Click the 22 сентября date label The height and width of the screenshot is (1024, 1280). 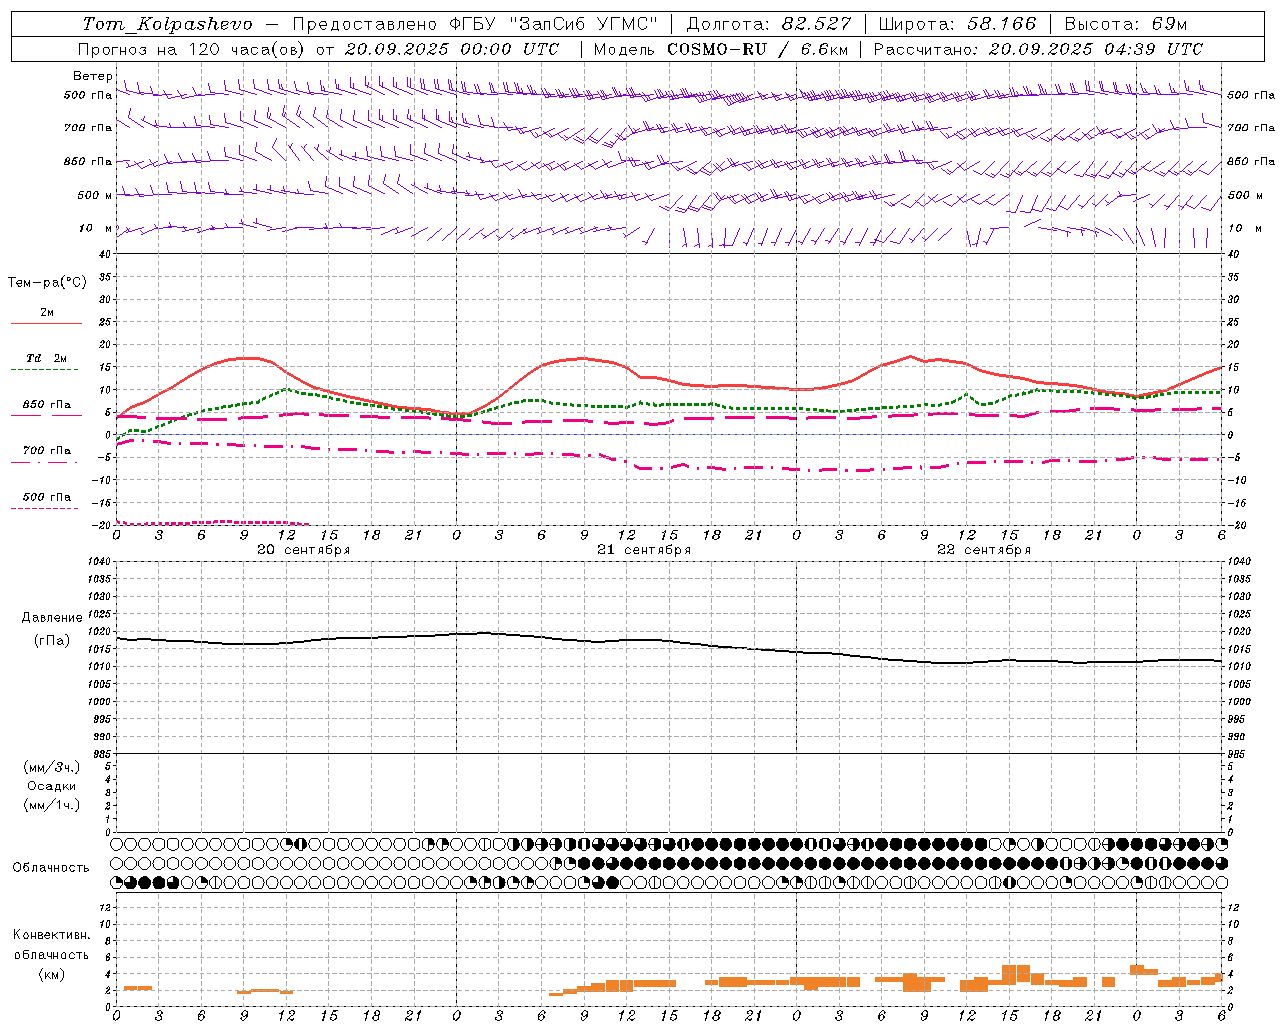point(984,550)
